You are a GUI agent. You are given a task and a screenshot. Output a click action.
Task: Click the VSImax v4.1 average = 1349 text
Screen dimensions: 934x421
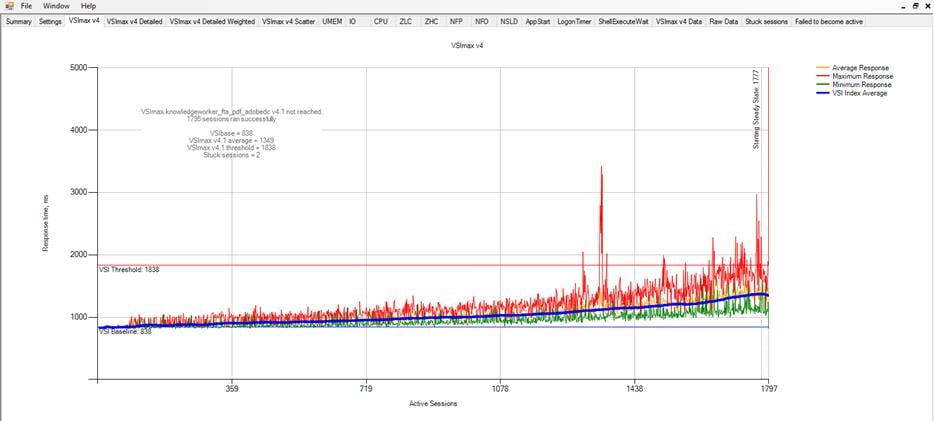click(x=231, y=140)
